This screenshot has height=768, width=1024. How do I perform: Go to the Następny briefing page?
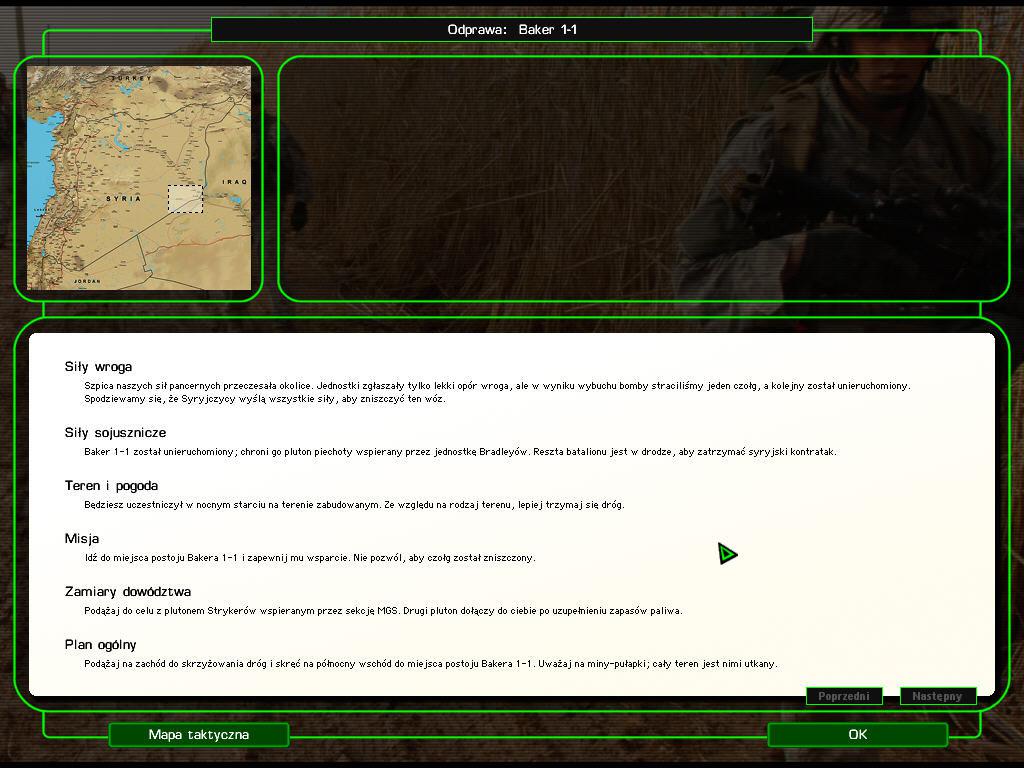(x=937, y=696)
